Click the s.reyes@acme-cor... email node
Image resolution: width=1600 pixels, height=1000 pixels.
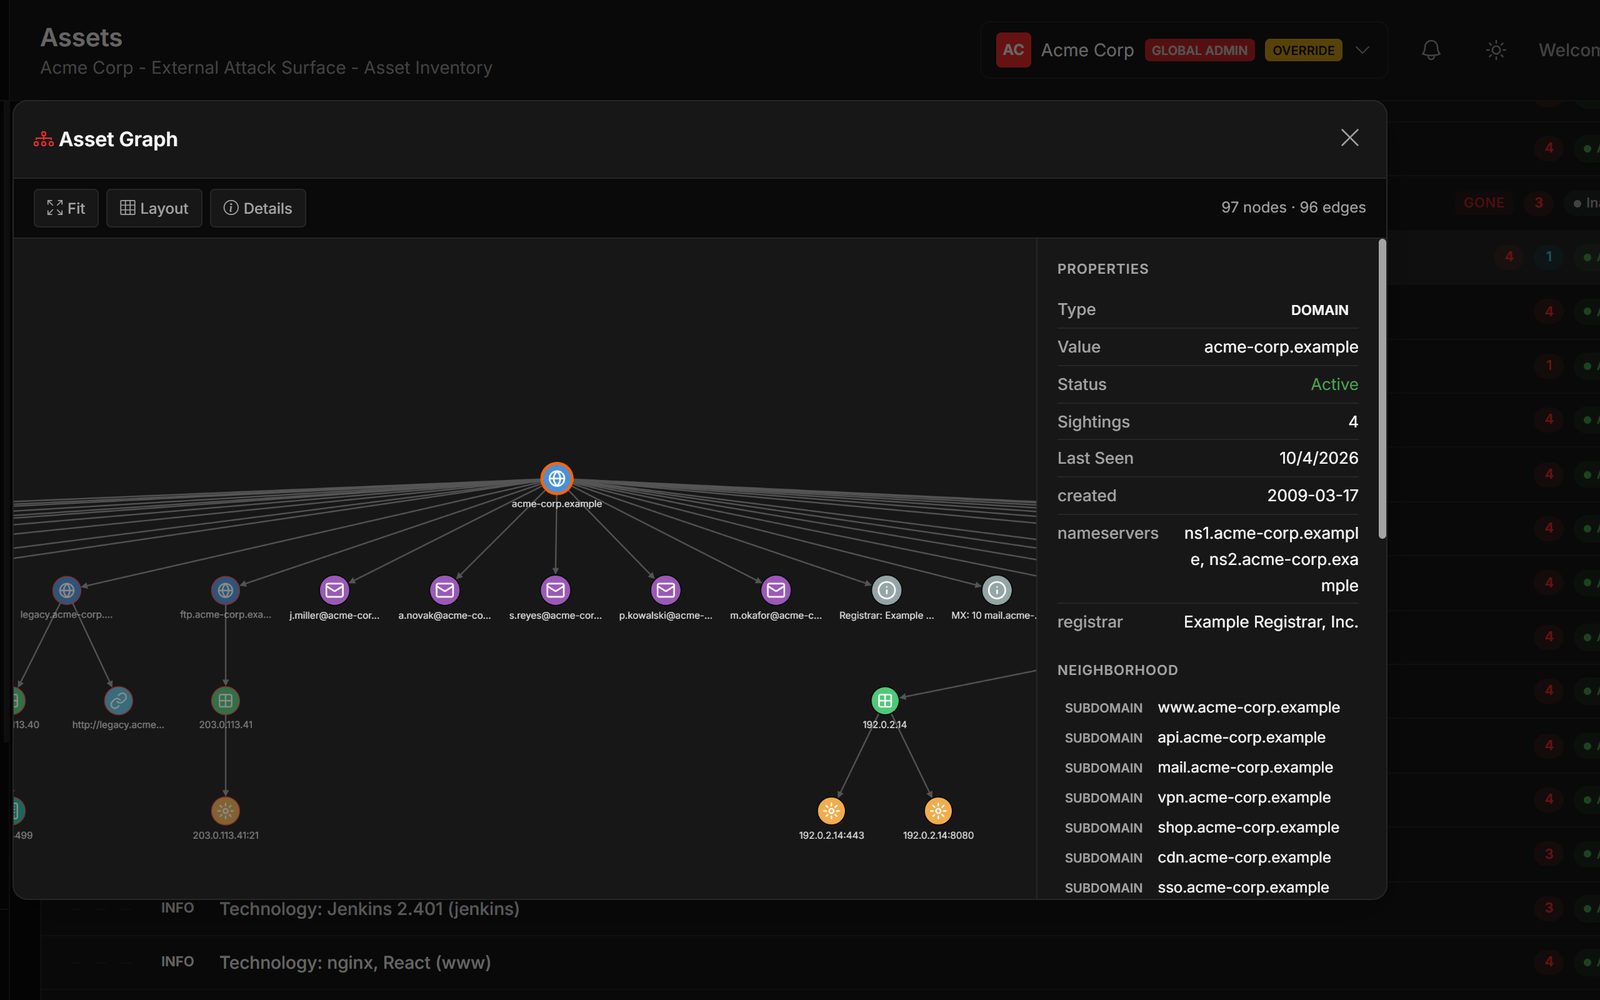(x=556, y=590)
